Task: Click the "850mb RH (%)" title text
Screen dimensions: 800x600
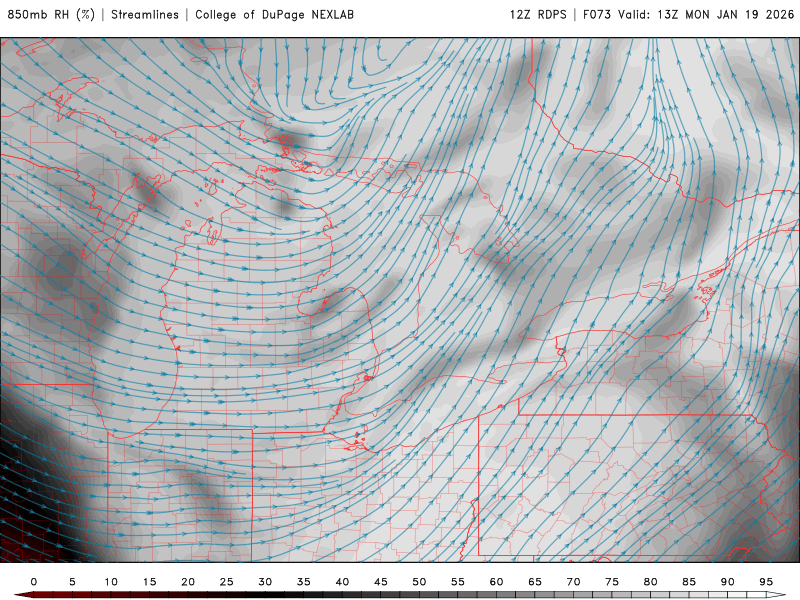Action: click(51, 14)
